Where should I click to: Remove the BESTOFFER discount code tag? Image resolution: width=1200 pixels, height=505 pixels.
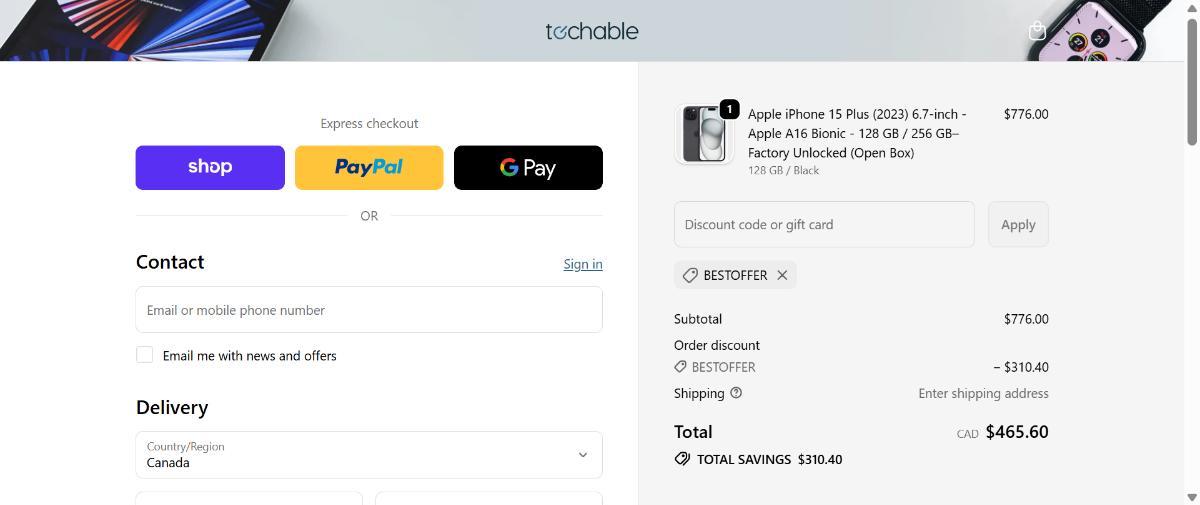[782, 275]
